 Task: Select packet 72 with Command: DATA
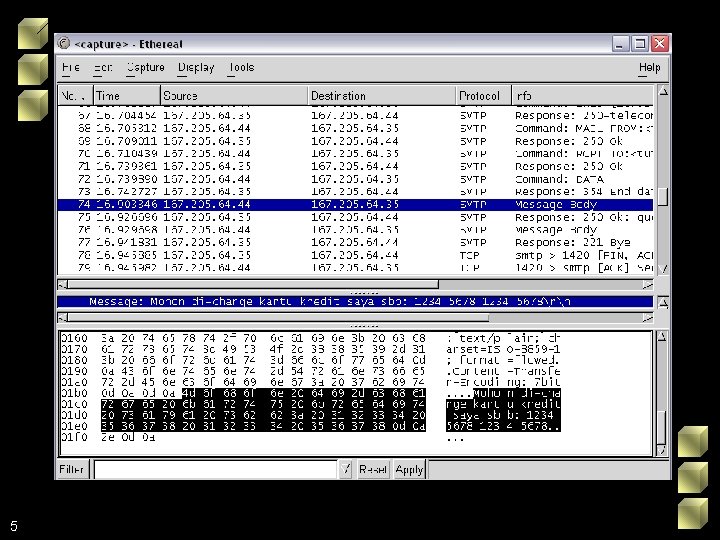[355, 179]
